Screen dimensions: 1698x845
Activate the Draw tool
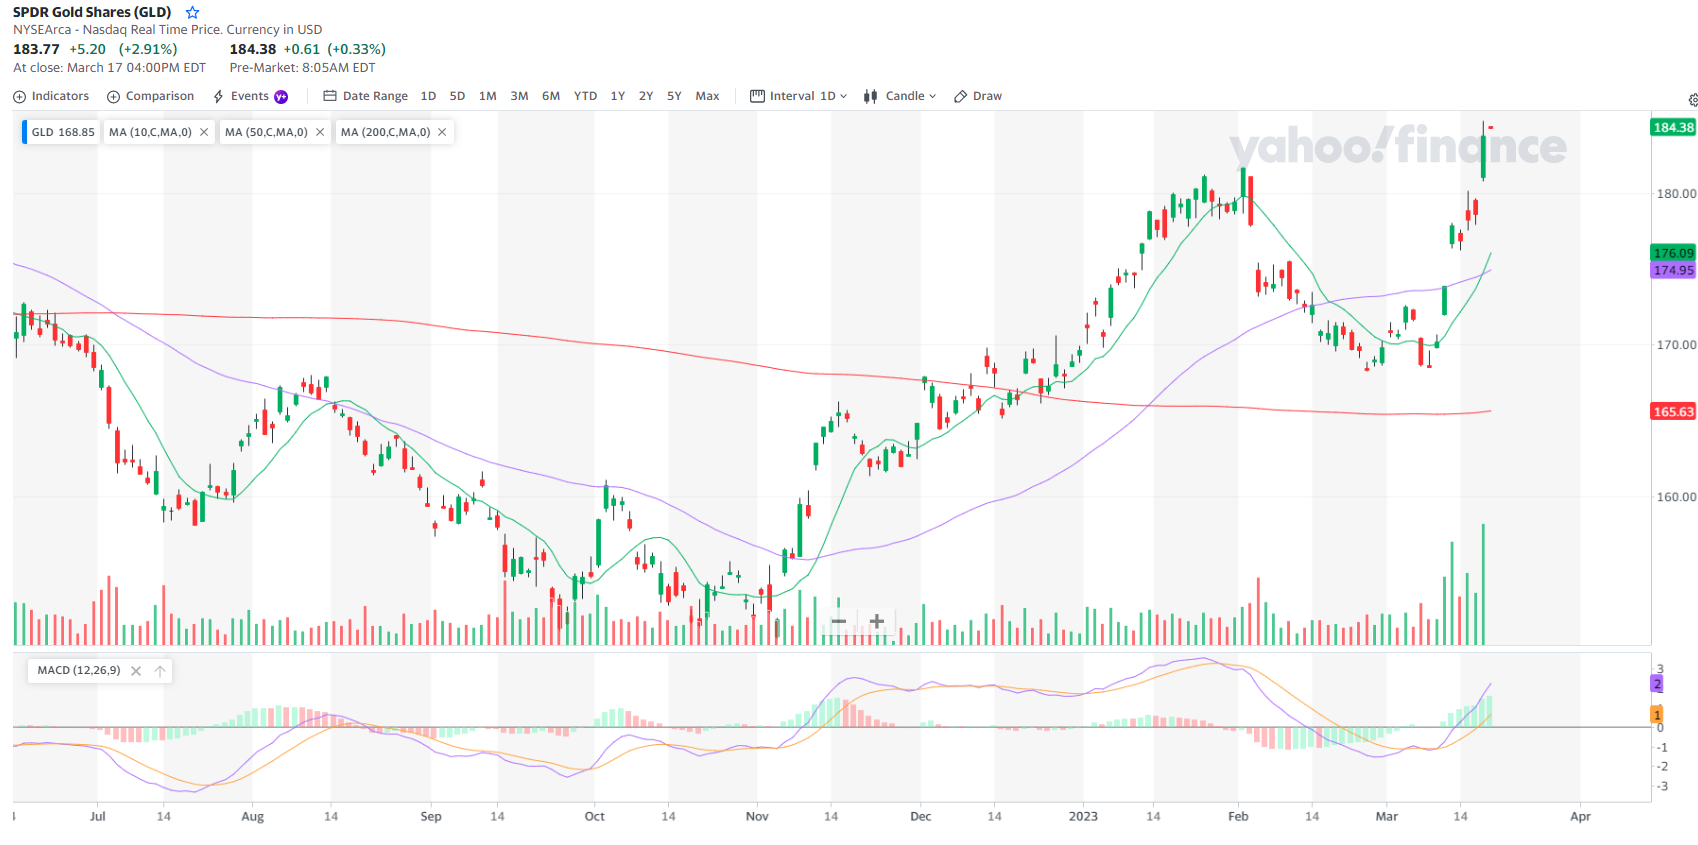978,96
